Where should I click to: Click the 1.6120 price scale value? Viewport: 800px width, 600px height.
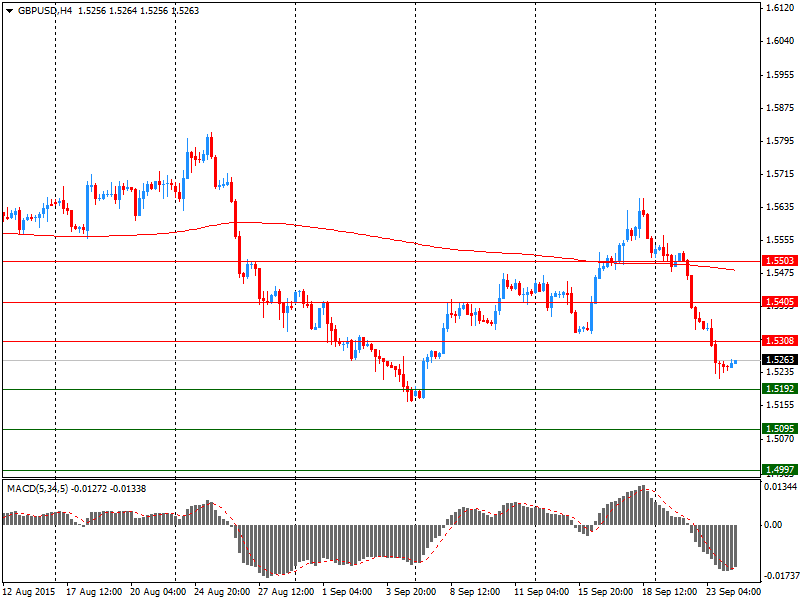click(781, 8)
